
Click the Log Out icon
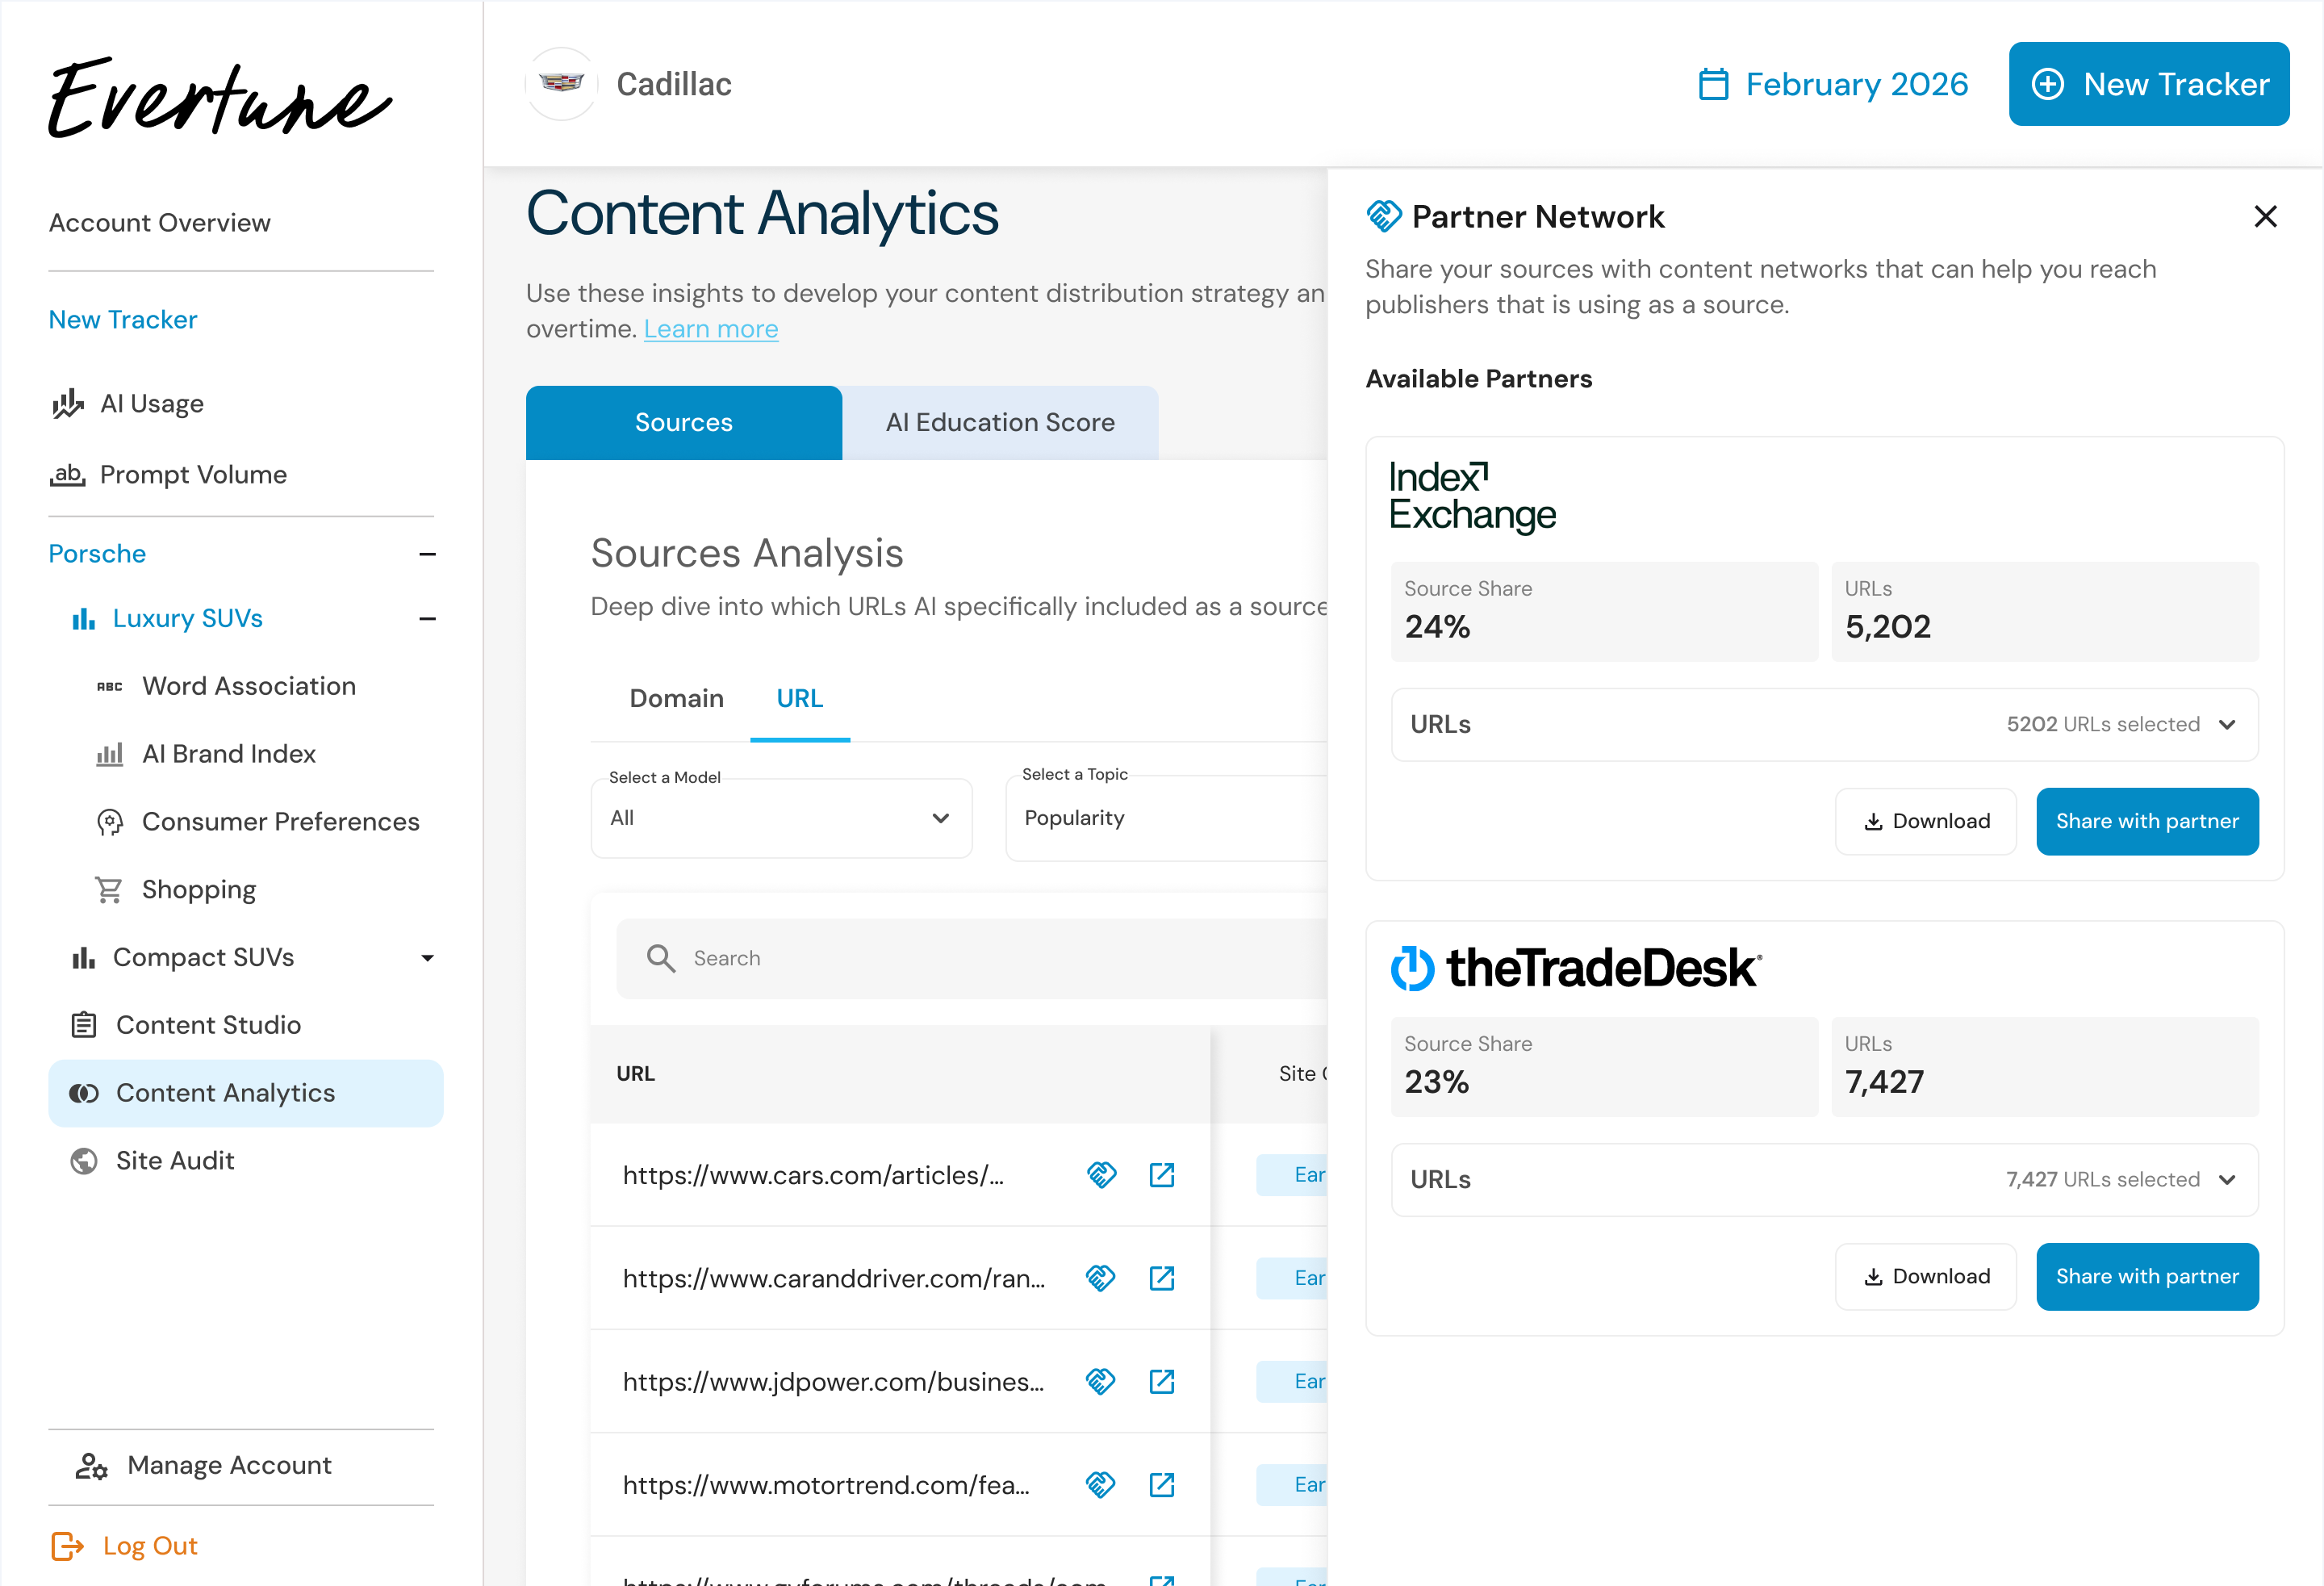(x=67, y=1546)
